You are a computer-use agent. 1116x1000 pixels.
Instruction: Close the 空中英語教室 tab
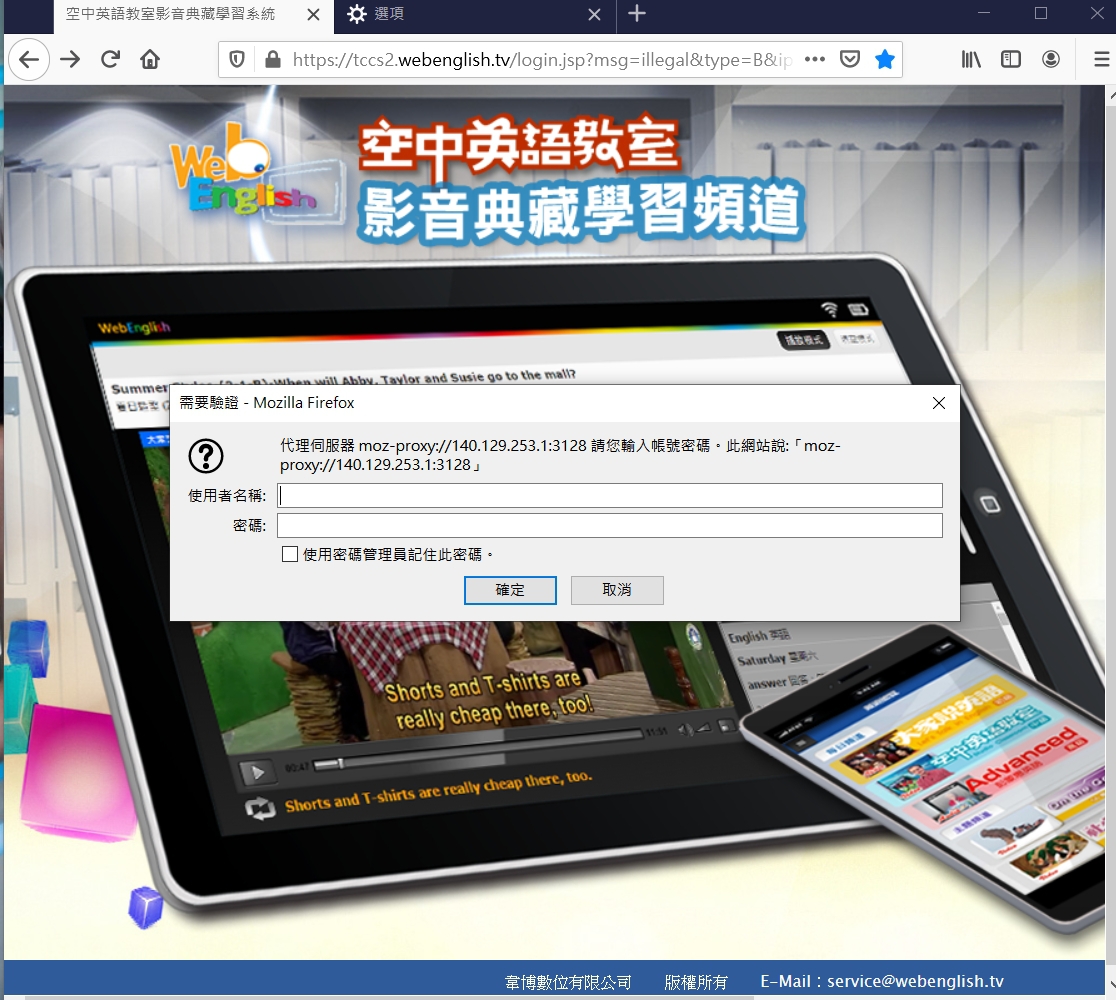pyautogui.click(x=313, y=14)
